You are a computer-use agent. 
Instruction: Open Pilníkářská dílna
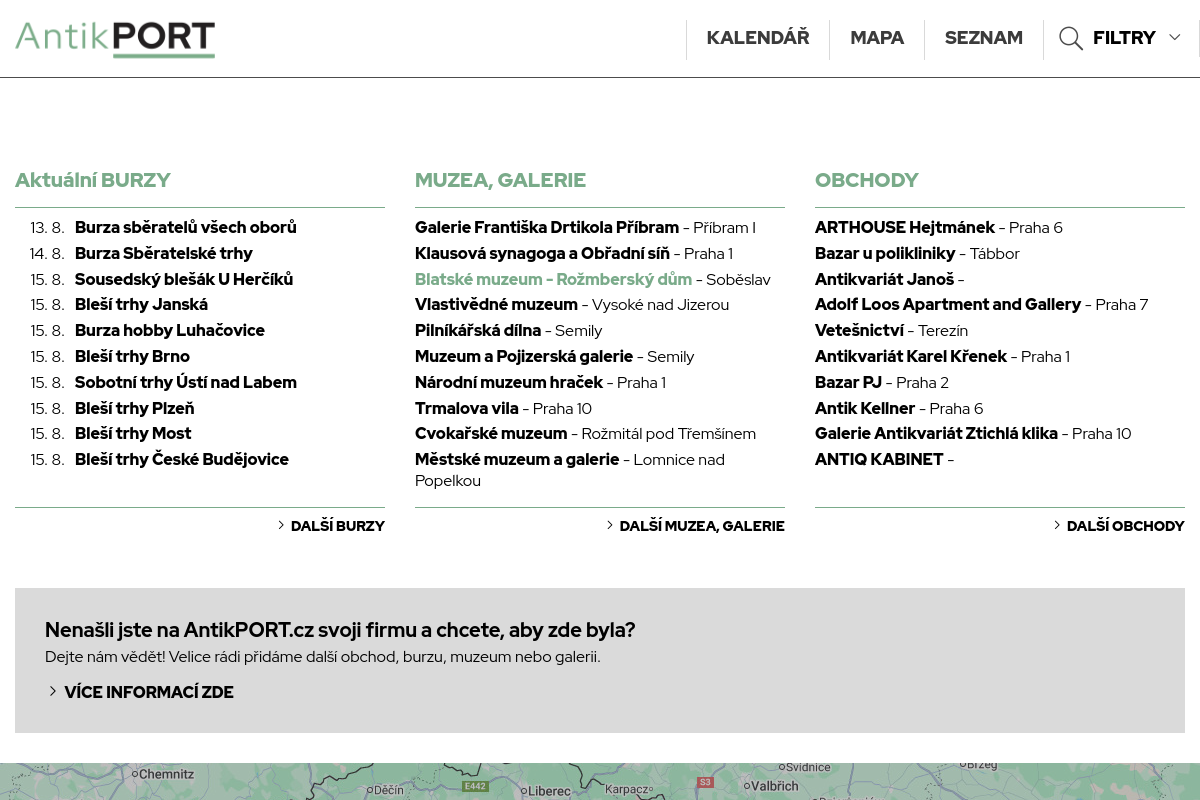pos(478,330)
